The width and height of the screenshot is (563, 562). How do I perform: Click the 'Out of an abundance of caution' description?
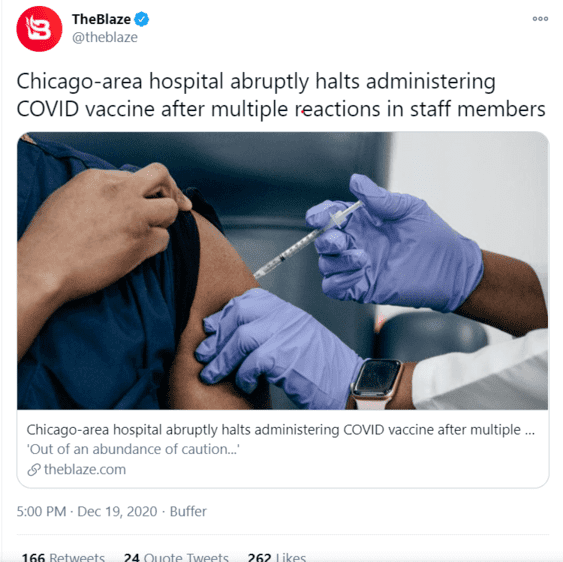(133, 449)
